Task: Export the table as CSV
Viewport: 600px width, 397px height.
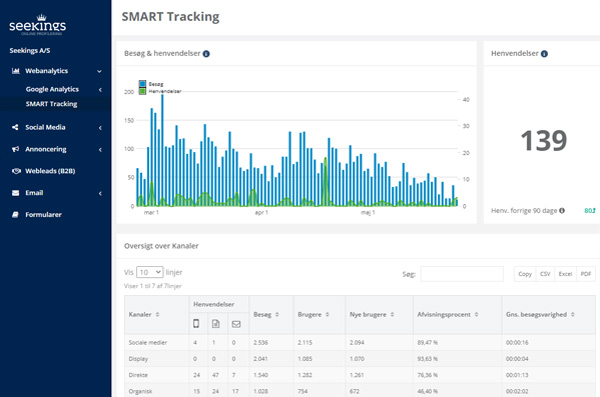Action: tap(545, 274)
